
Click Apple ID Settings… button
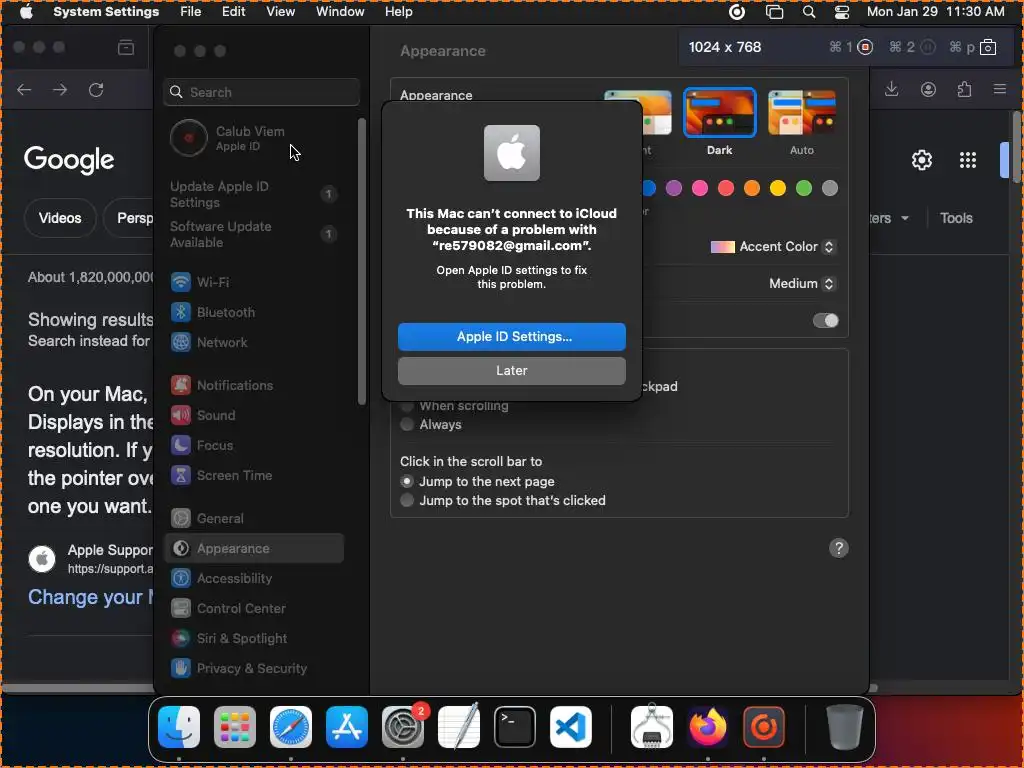512,337
